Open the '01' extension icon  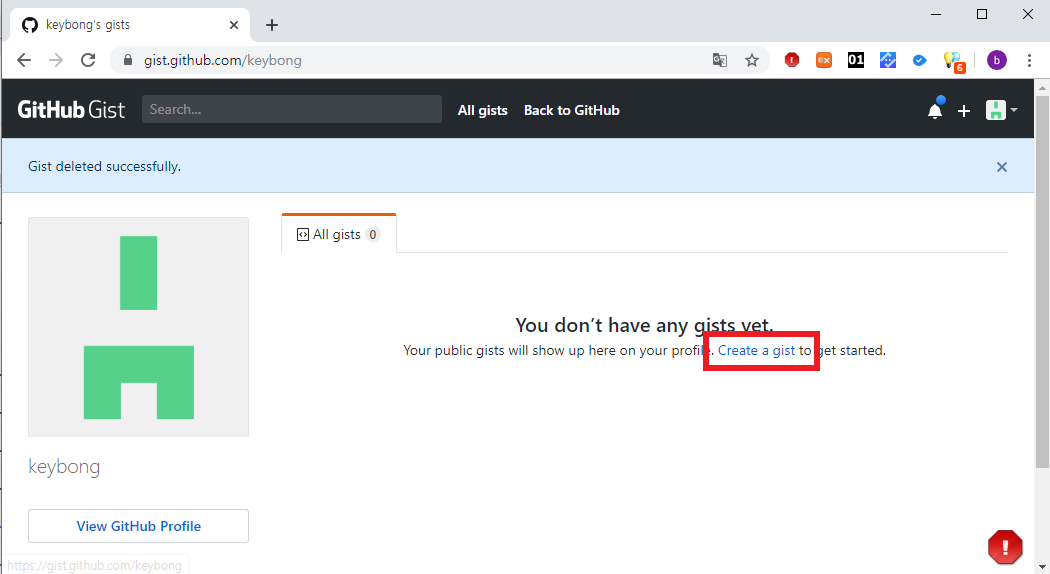click(x=856, y=60)
